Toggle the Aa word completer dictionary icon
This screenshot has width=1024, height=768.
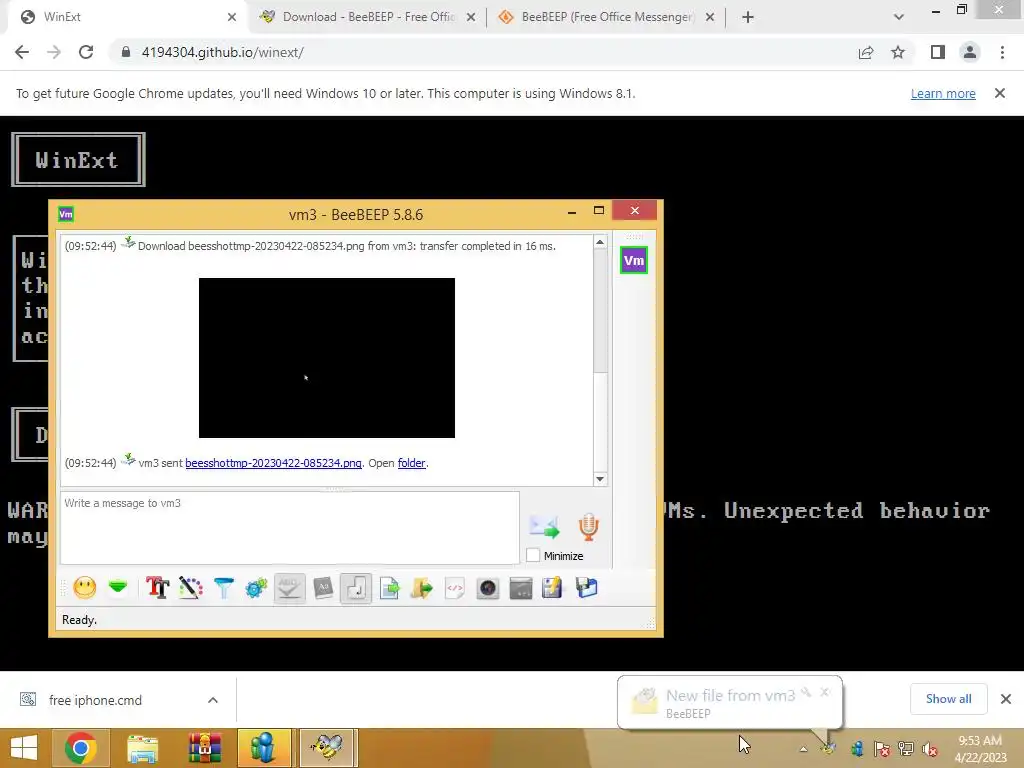tap(323, 588)
